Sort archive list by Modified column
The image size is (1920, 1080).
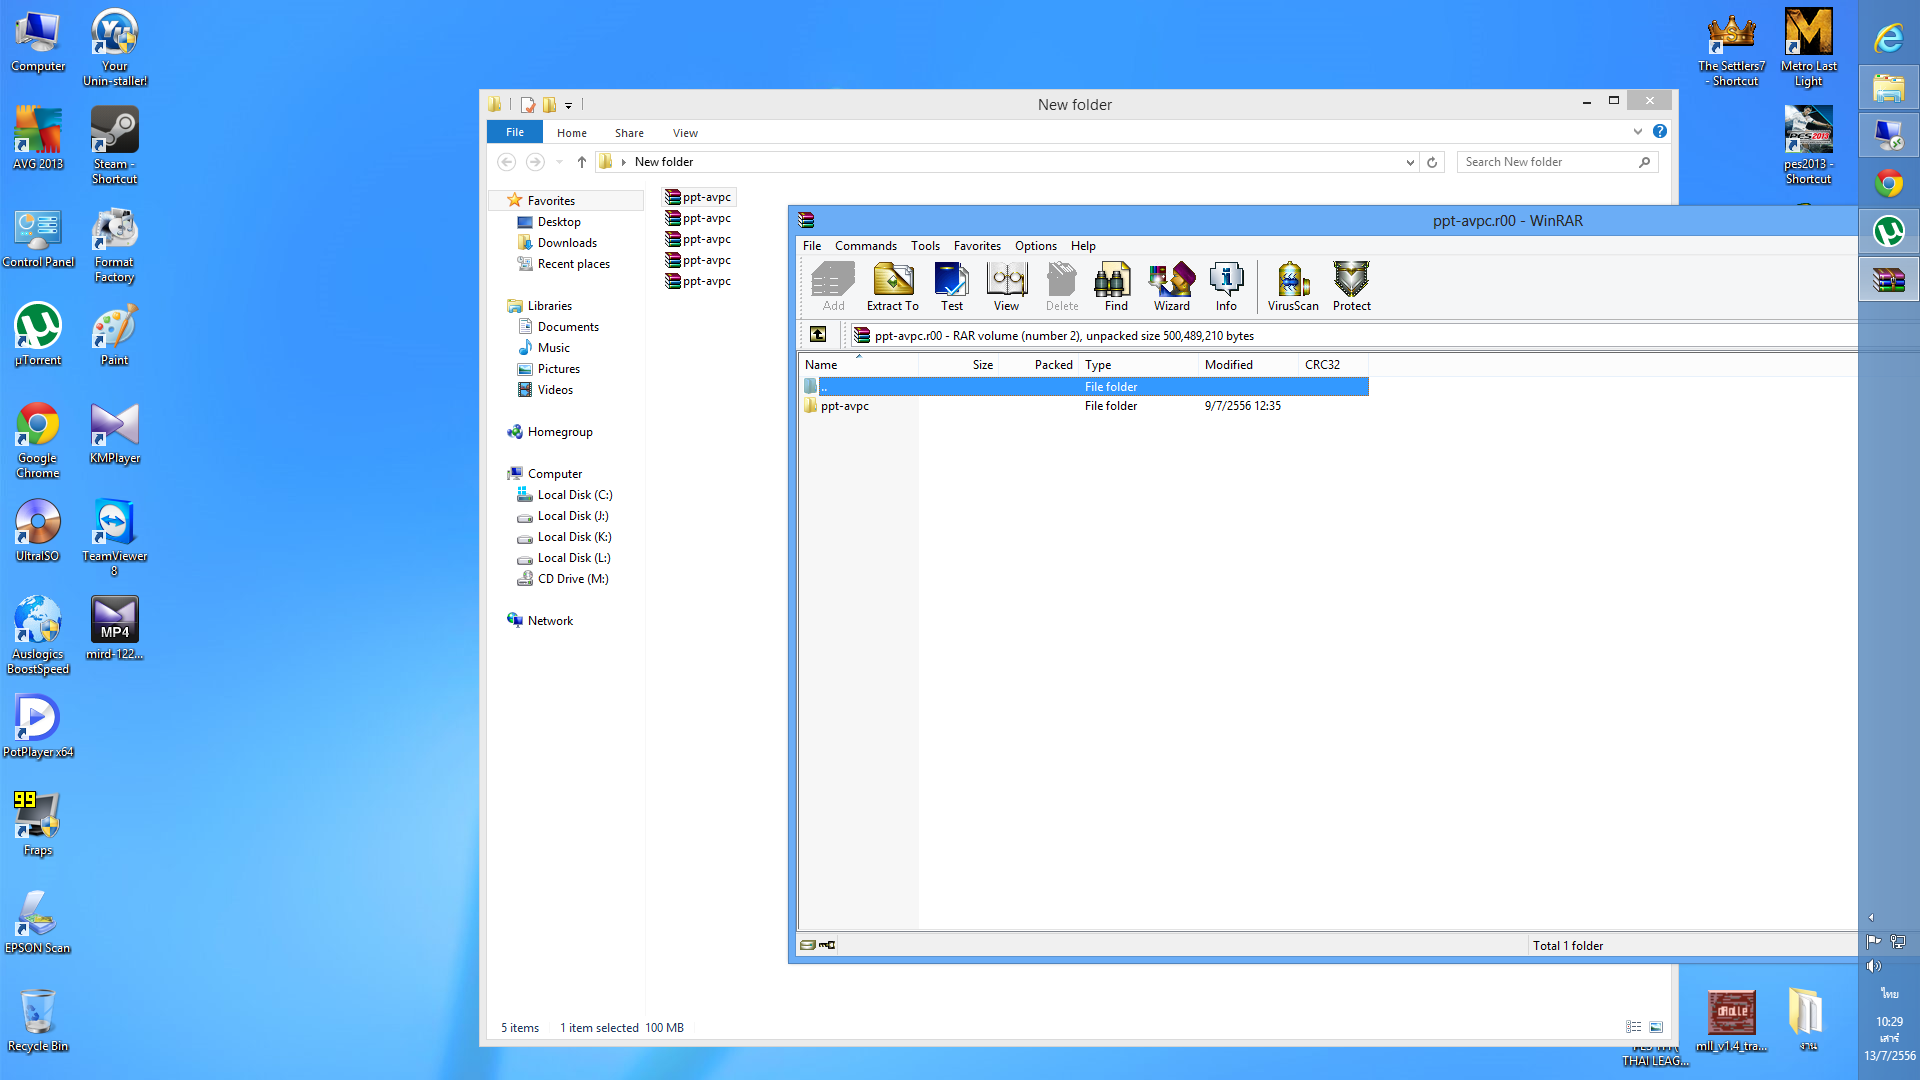click(x=1228, y=365)
